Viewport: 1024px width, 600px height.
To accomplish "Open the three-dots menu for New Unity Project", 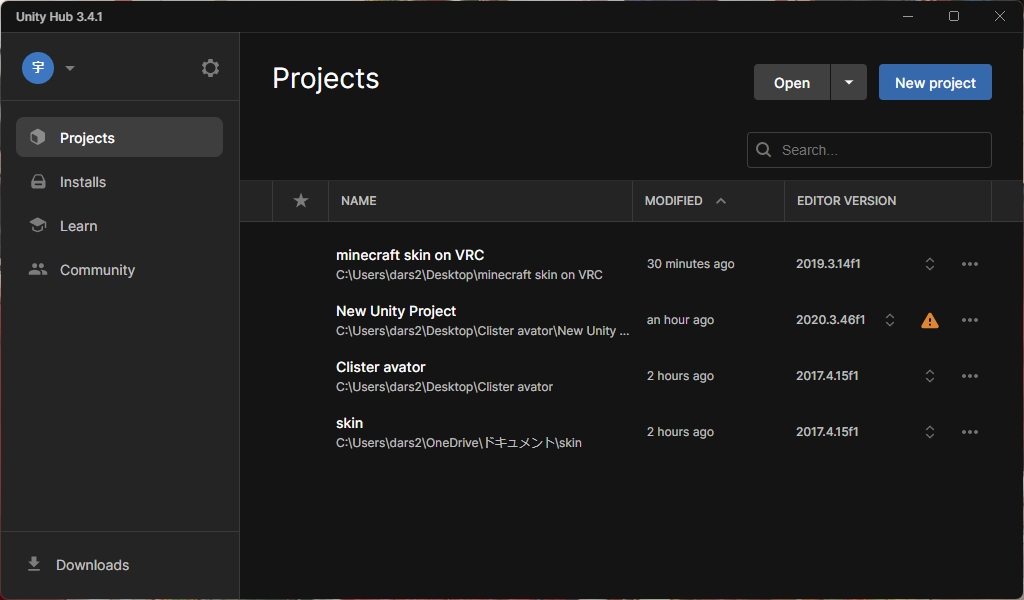I will (970, 320).
